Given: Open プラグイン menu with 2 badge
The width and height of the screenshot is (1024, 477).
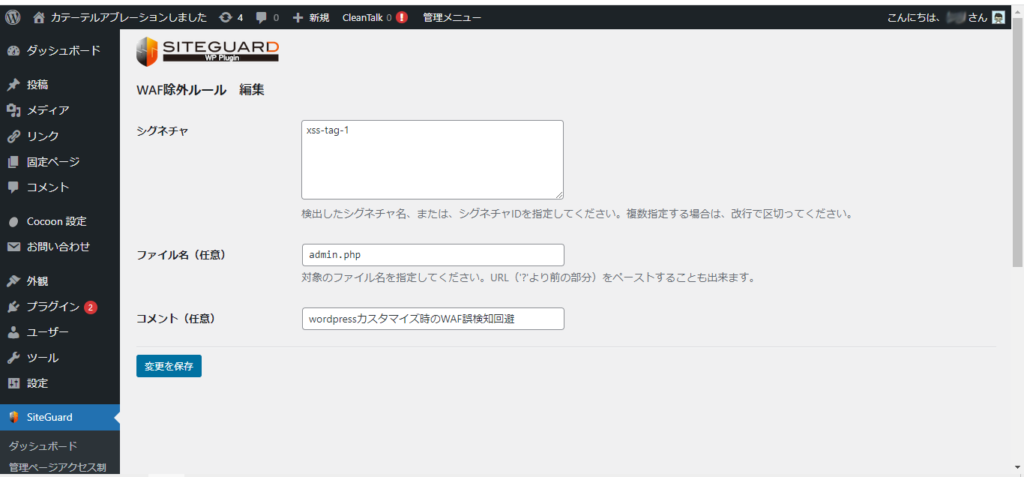Looking at the screenshot, I should tap(55, 307).
